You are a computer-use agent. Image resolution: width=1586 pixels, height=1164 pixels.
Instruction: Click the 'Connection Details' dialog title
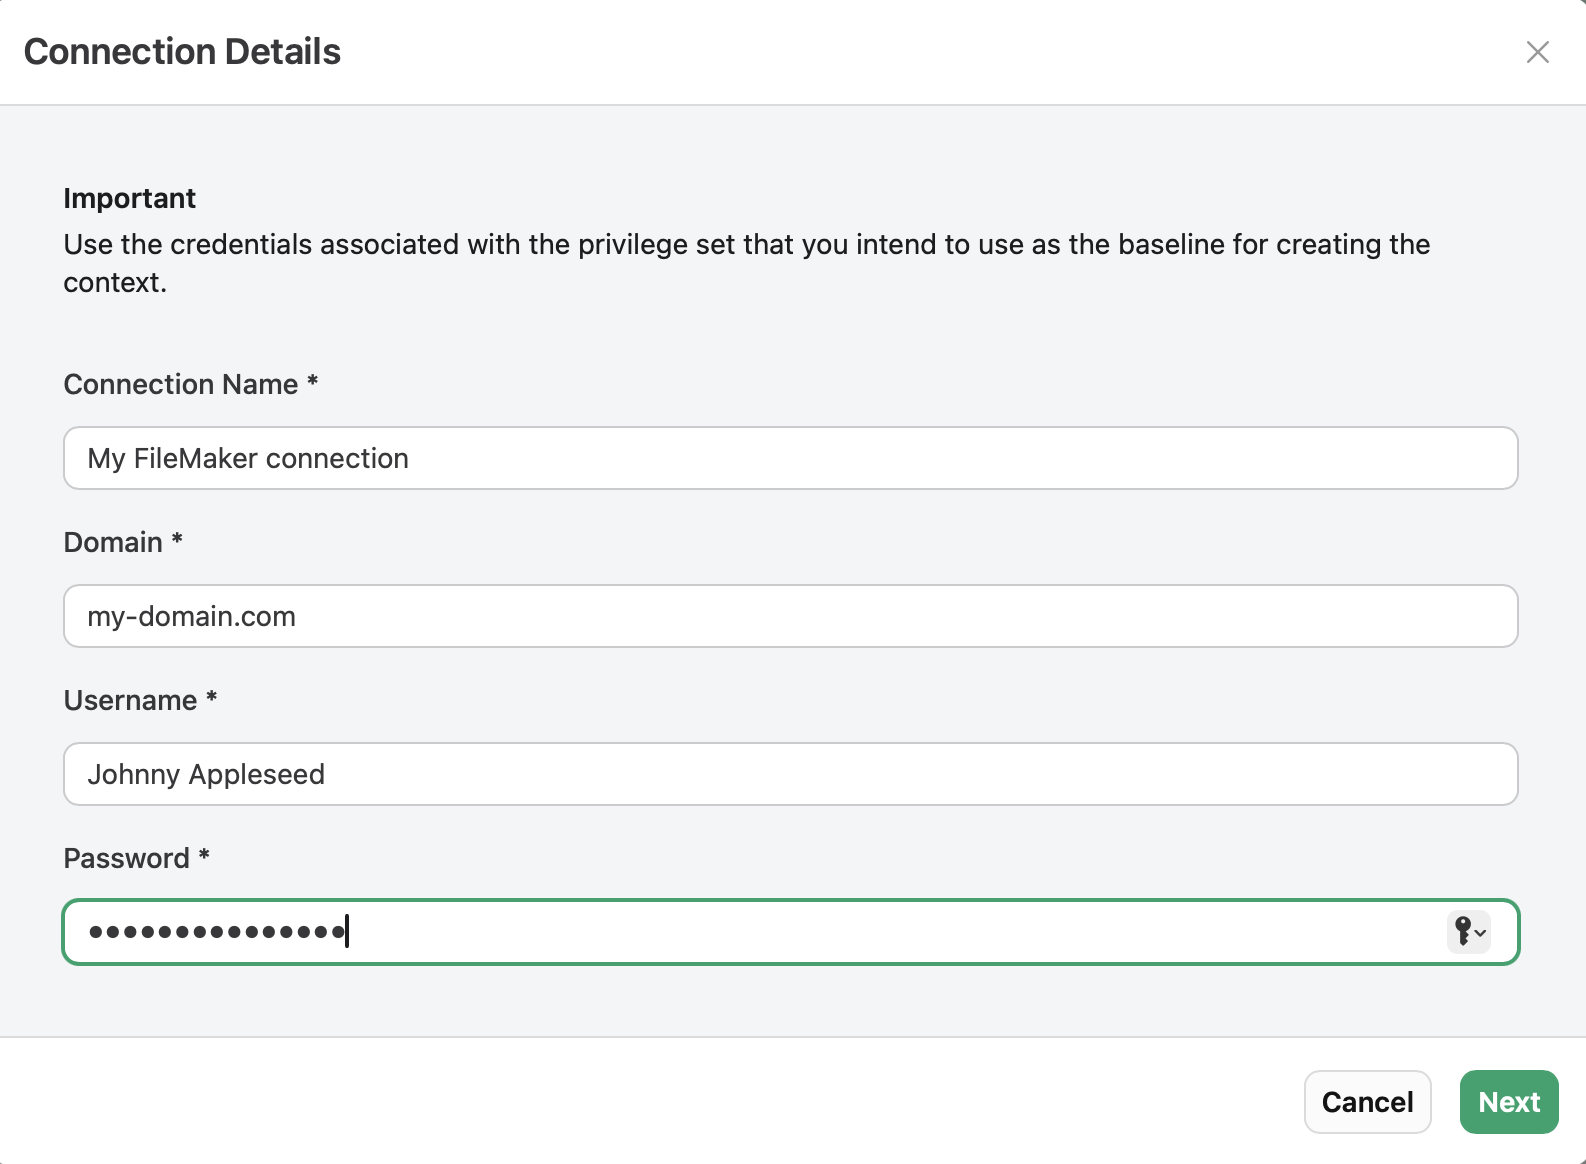[x=182, y=52]
